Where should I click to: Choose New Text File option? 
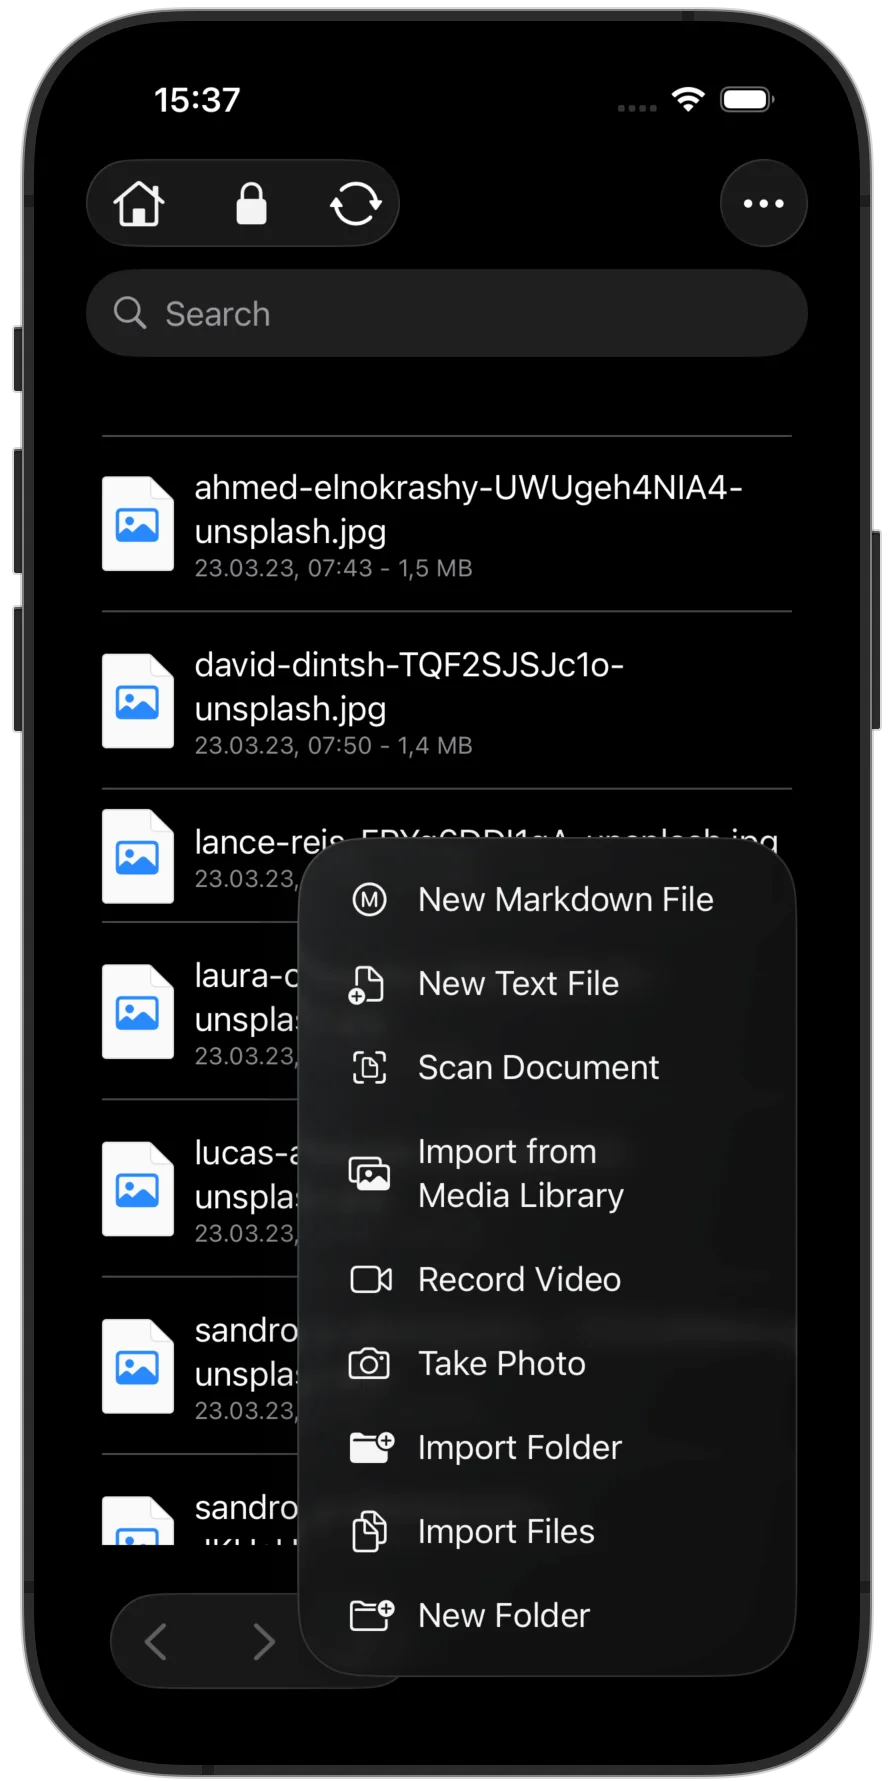tap(518, 984)
